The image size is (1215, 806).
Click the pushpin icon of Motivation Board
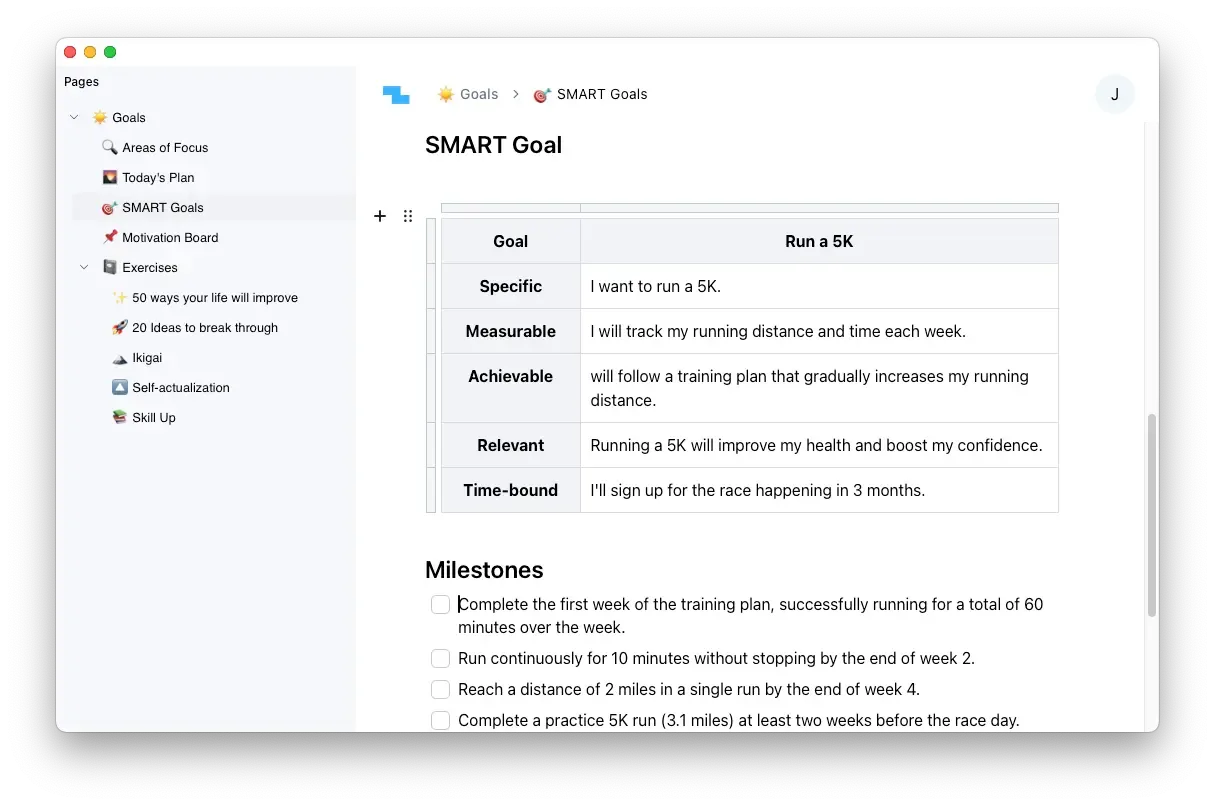(110, 238)
